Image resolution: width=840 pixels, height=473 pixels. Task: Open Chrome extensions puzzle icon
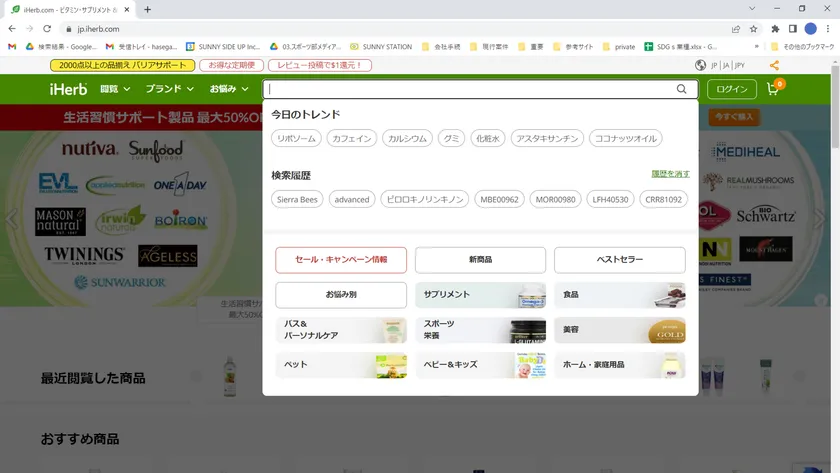775,29
